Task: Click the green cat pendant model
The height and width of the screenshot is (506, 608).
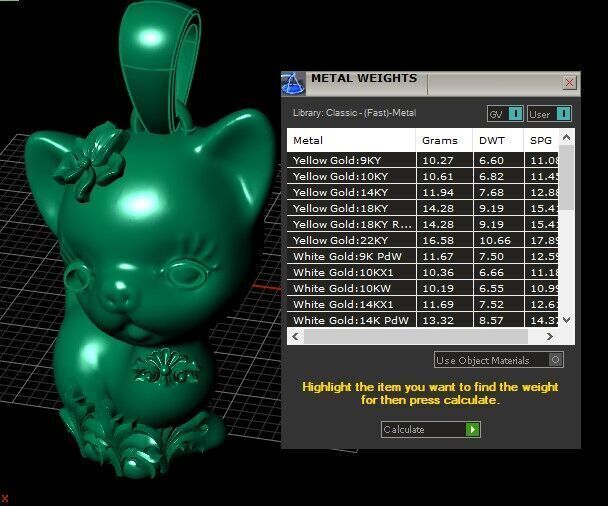Action: click(149, 295)
